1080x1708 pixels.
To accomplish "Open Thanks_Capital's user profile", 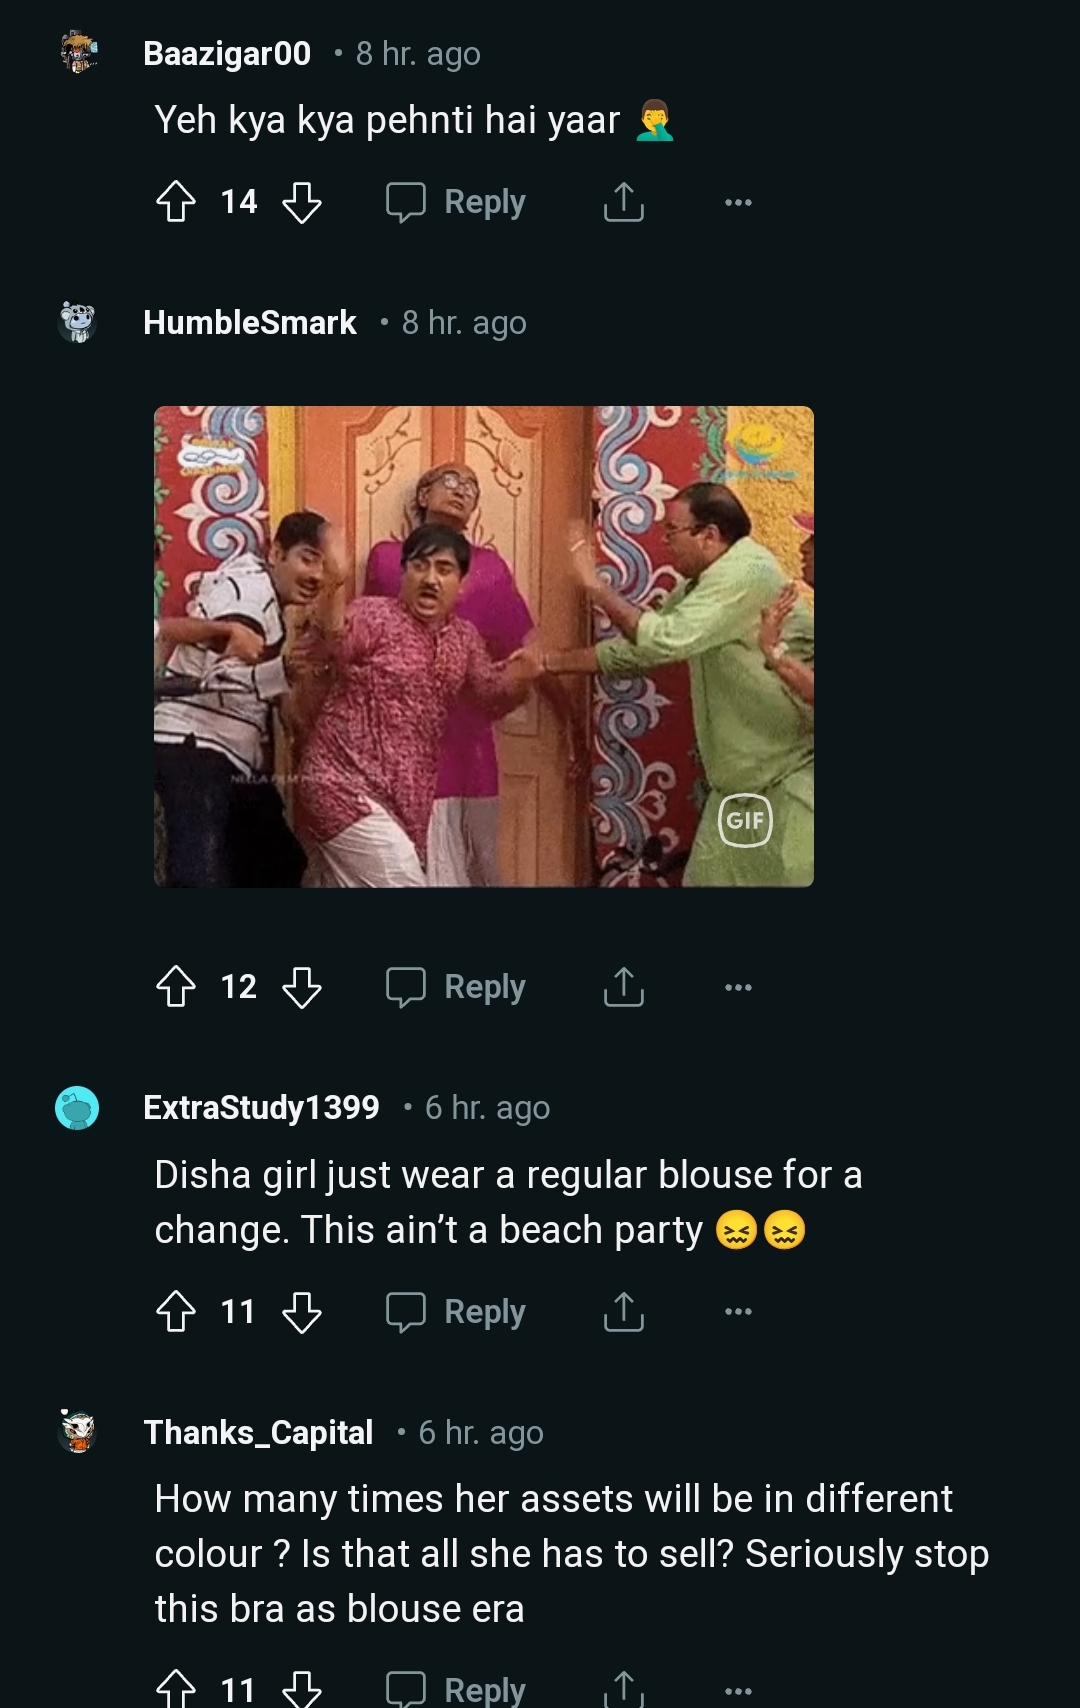I will pos(258,1432).
